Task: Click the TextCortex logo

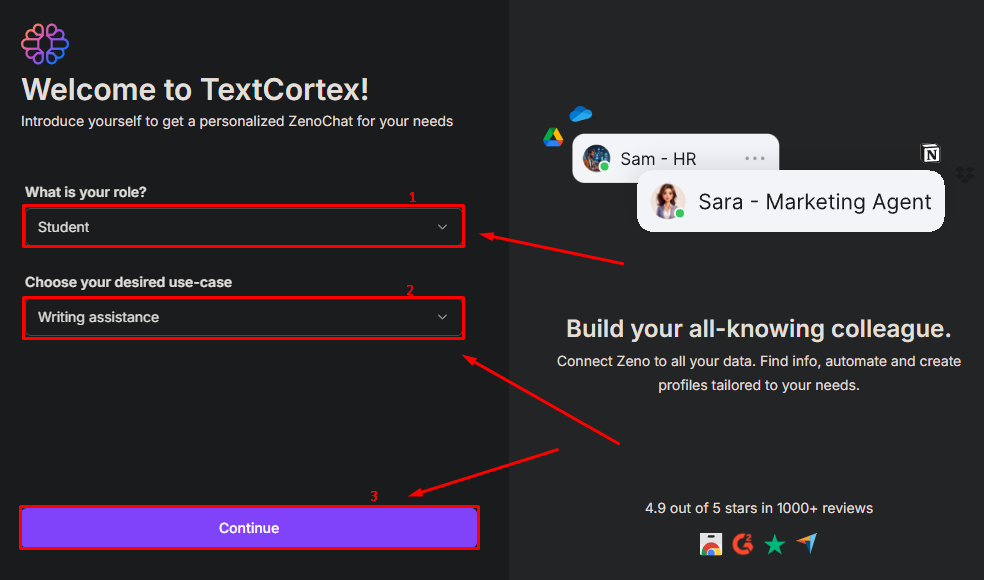Action: coord(45,44)
